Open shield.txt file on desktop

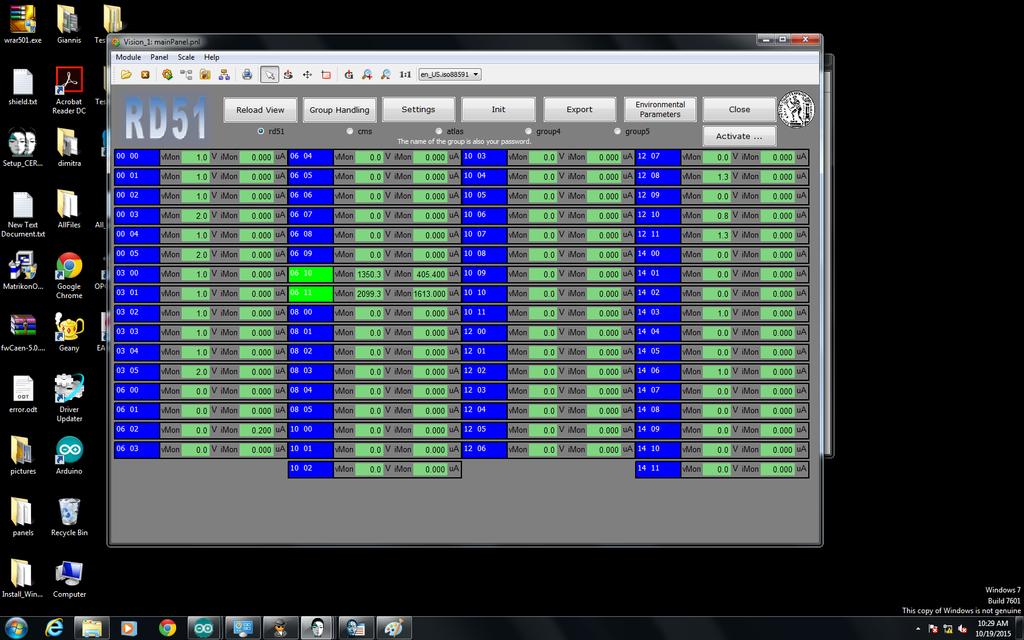(23, 86)
